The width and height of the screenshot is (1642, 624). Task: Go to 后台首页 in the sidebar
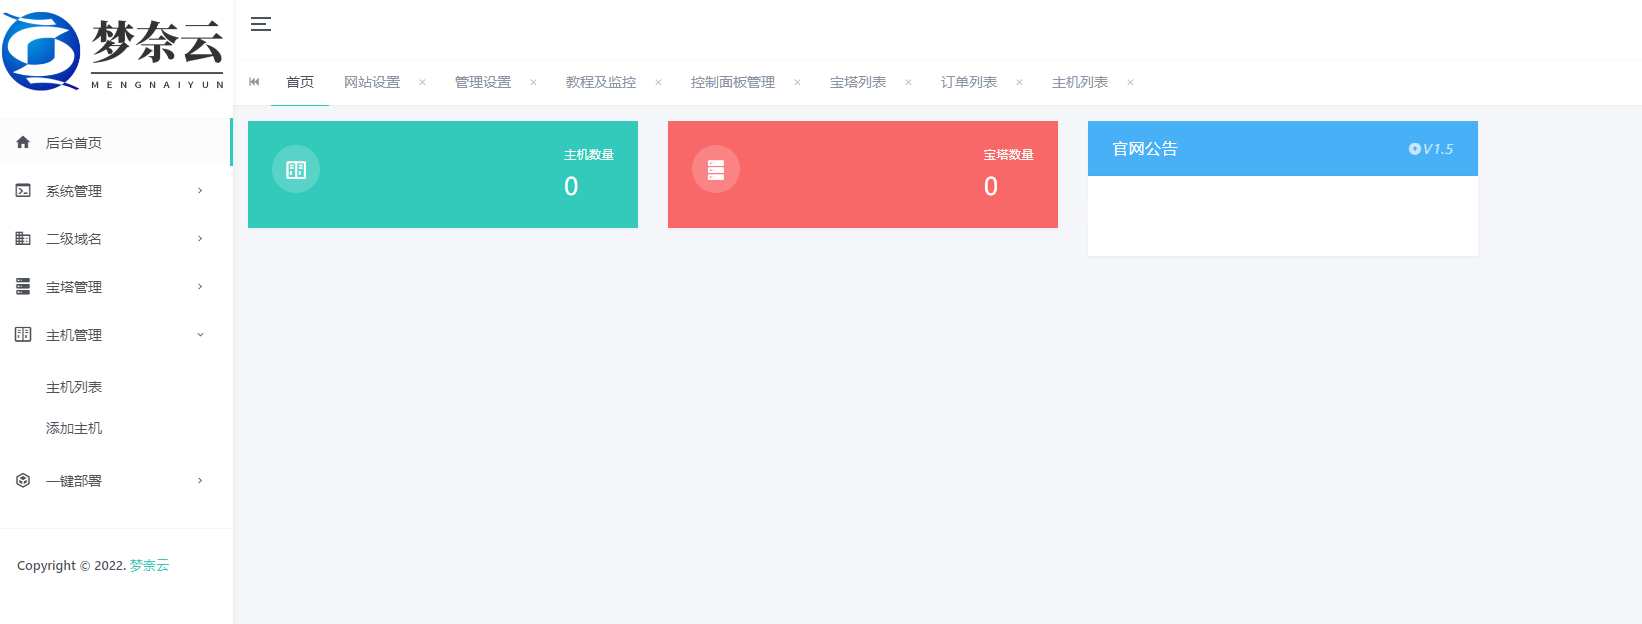[x=116, y=142]
